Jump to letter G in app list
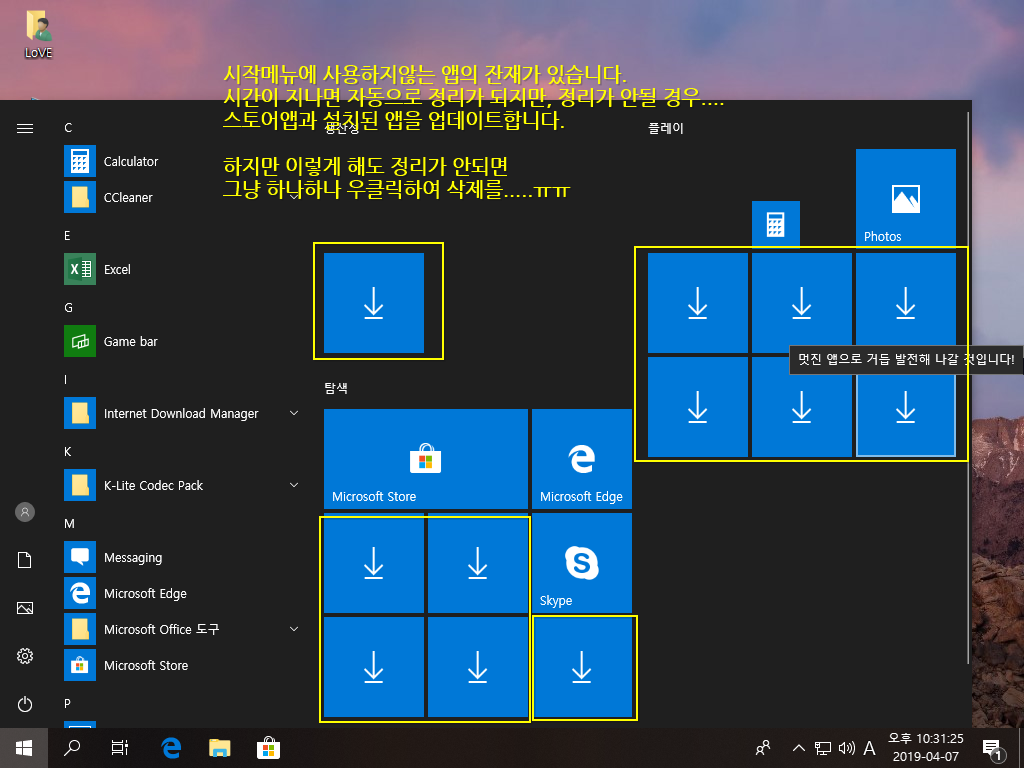The image size is (1024, 768). coord(68,308)
